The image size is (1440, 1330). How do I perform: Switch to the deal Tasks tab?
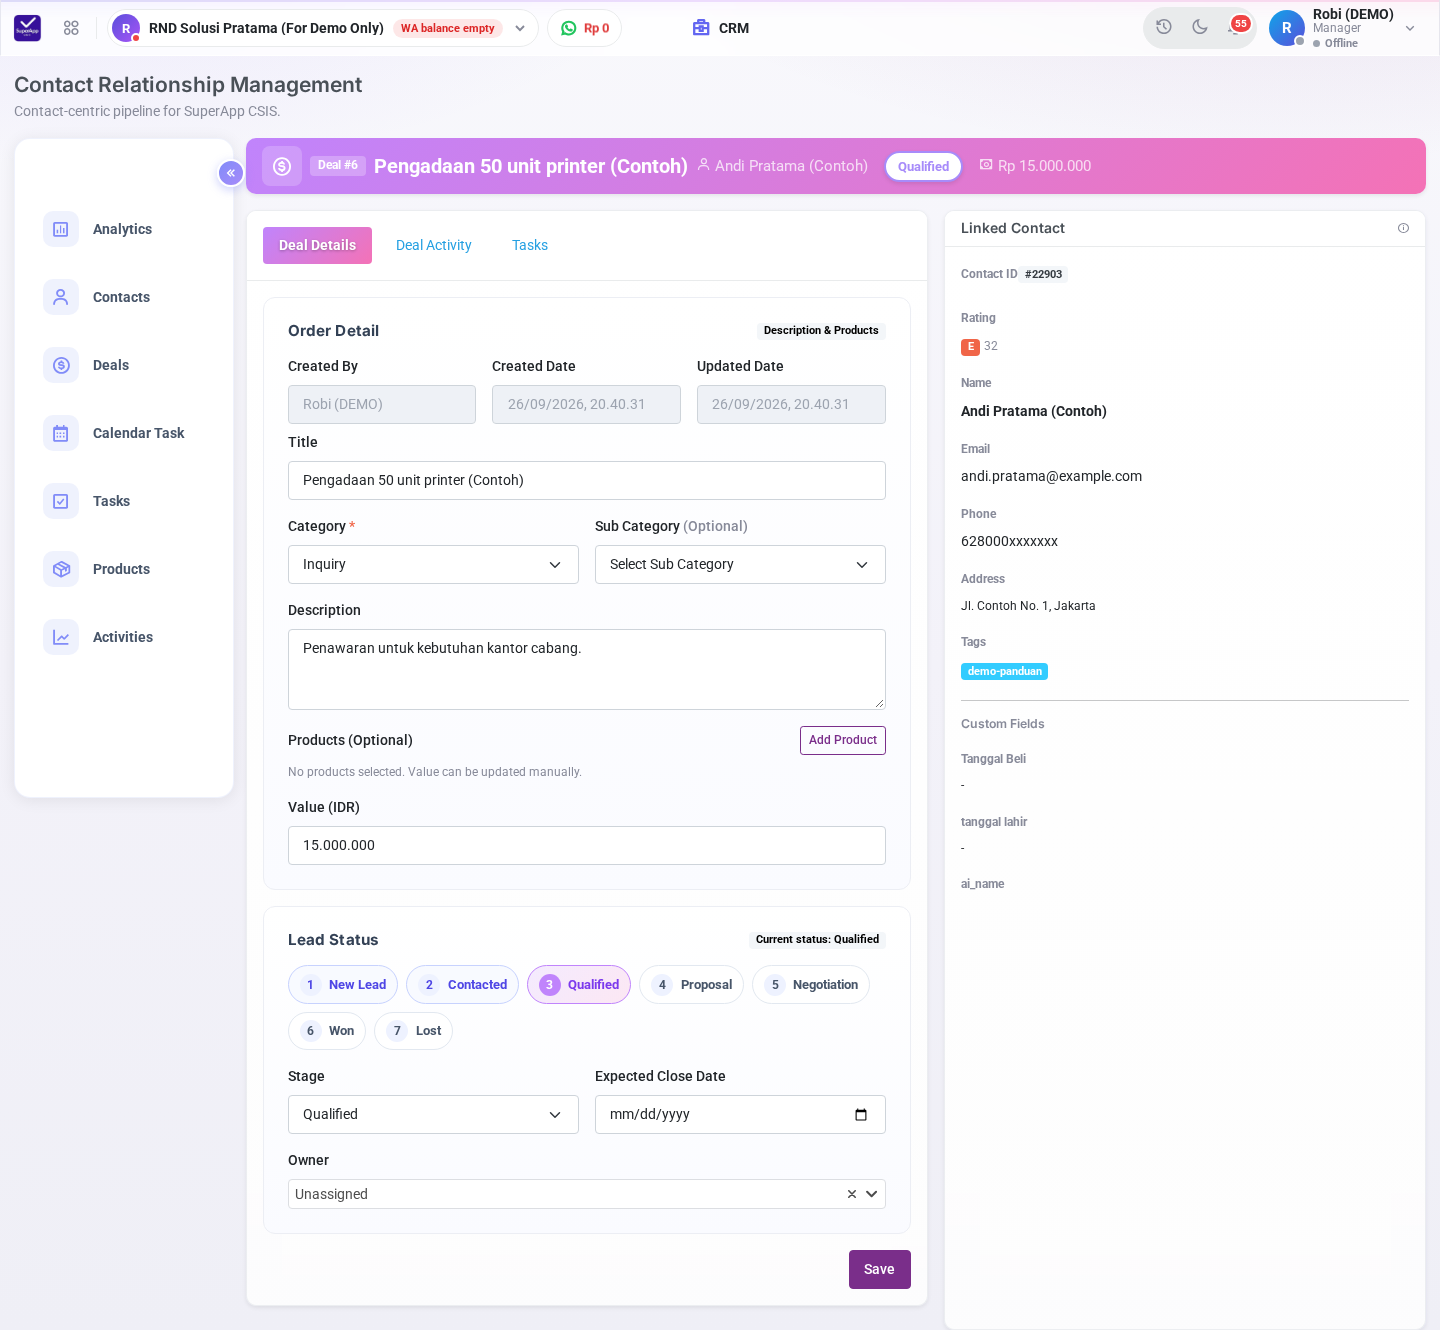tap(530, 246)
